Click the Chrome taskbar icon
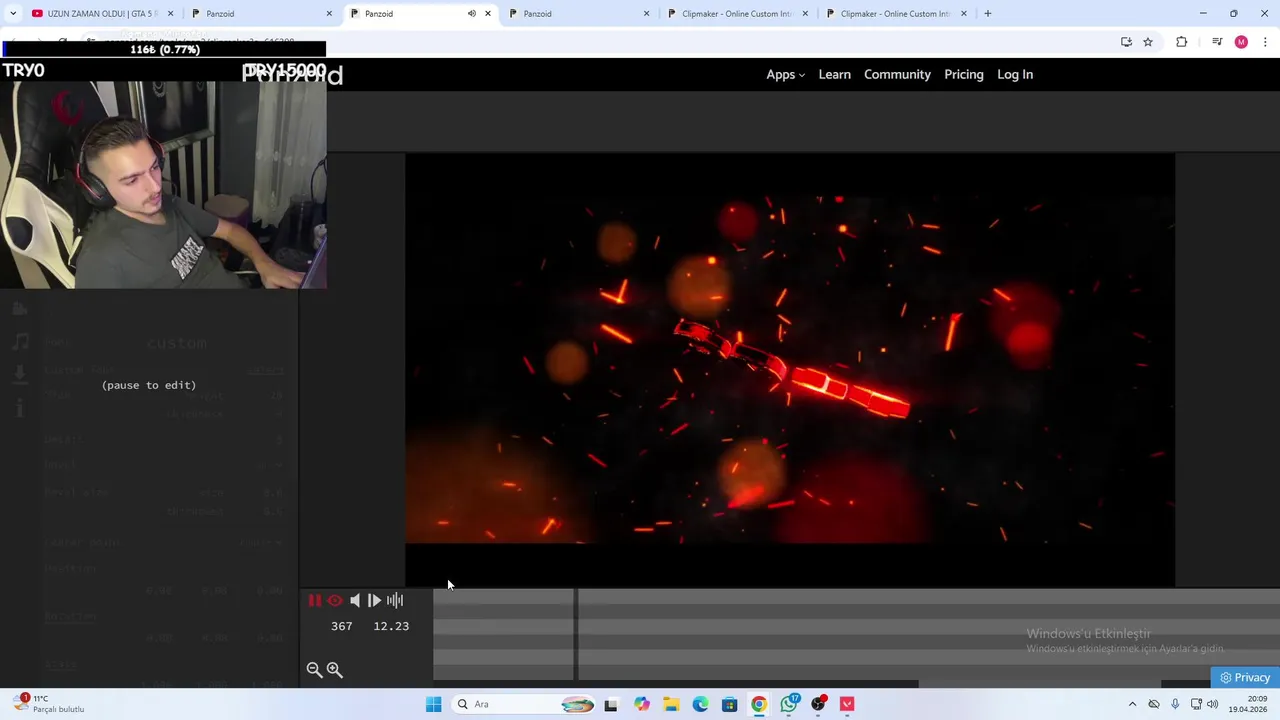 pyautogui.click(x=759, y=704)
